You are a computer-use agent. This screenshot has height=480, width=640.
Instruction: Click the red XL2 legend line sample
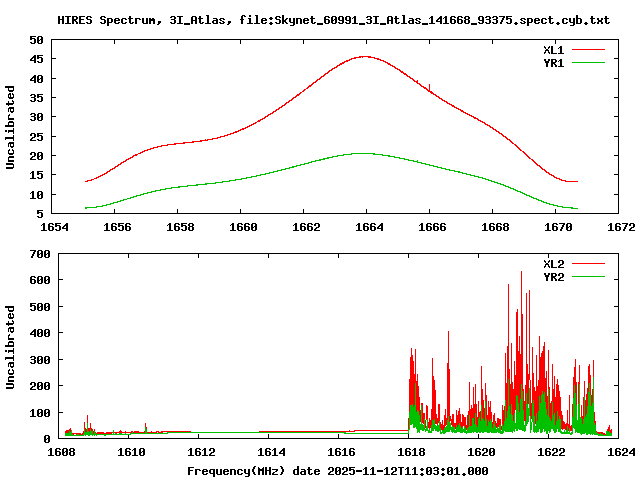click(x=589, y=263)
